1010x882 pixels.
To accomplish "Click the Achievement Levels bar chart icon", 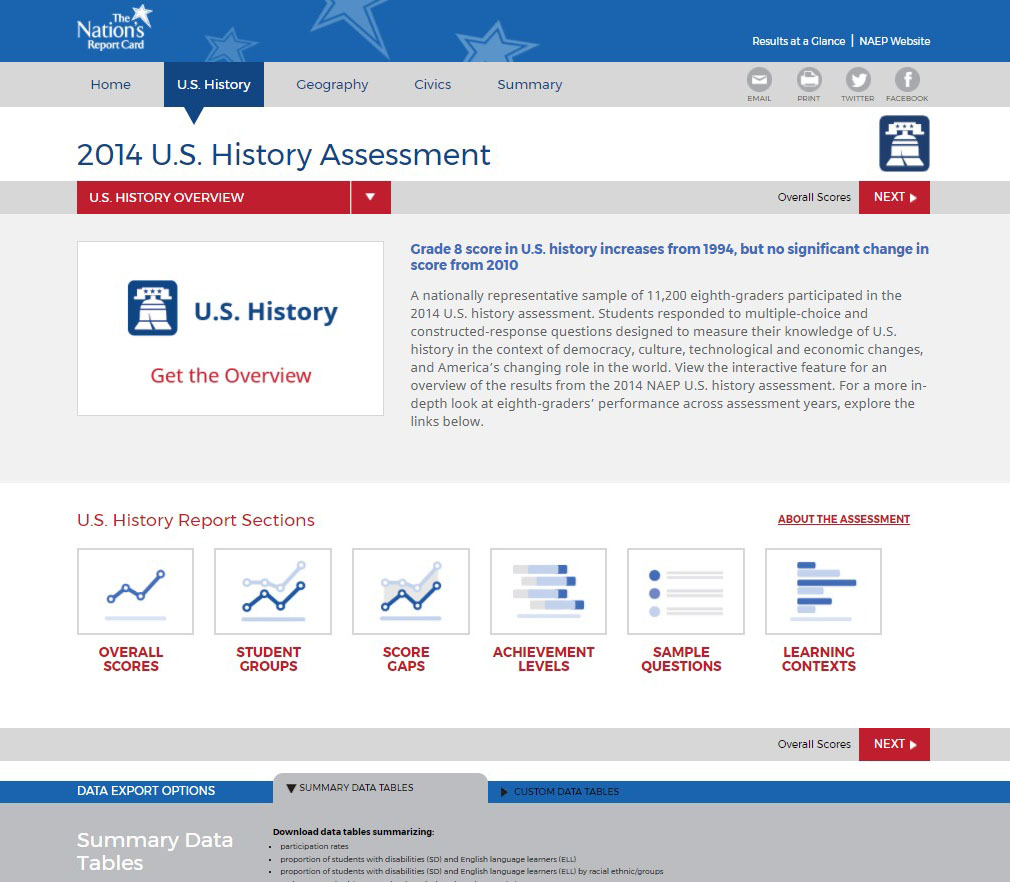I will click(x=547, y=590).
